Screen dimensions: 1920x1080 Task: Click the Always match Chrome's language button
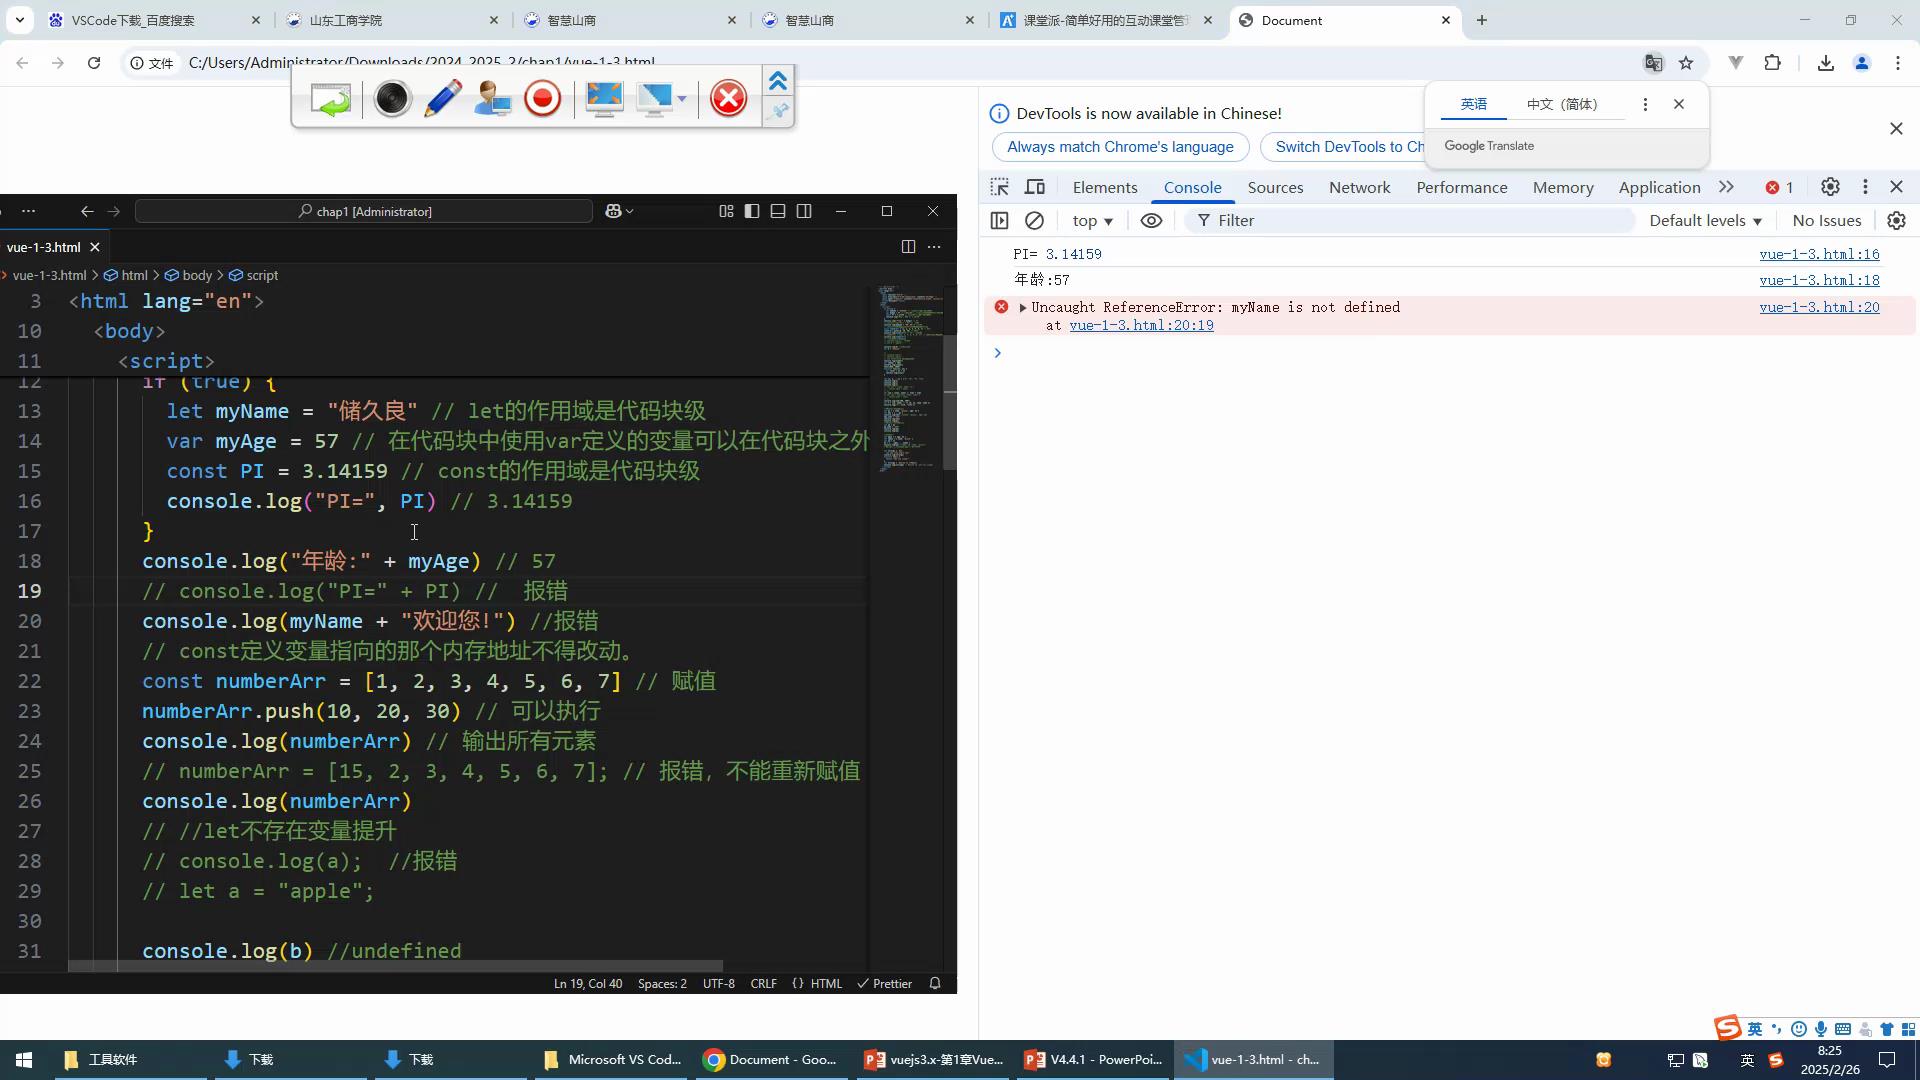1120,146
